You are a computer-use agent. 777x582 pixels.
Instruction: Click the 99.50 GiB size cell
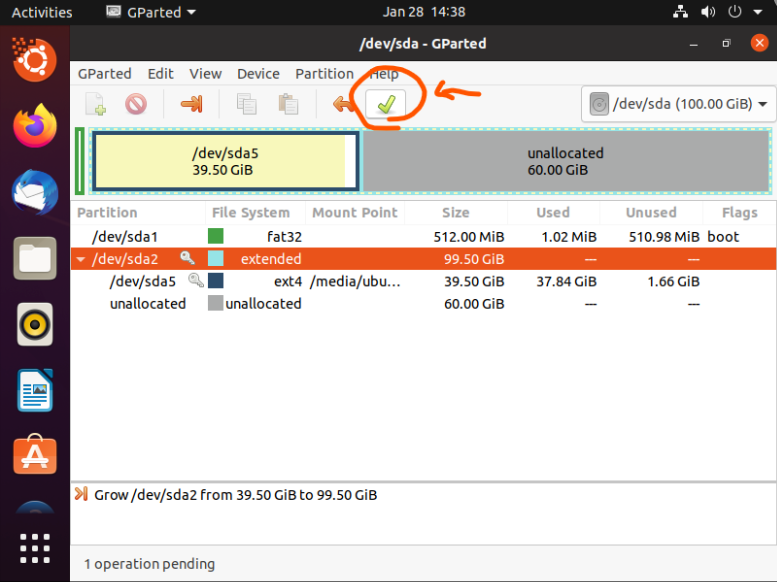click(474, 259)
